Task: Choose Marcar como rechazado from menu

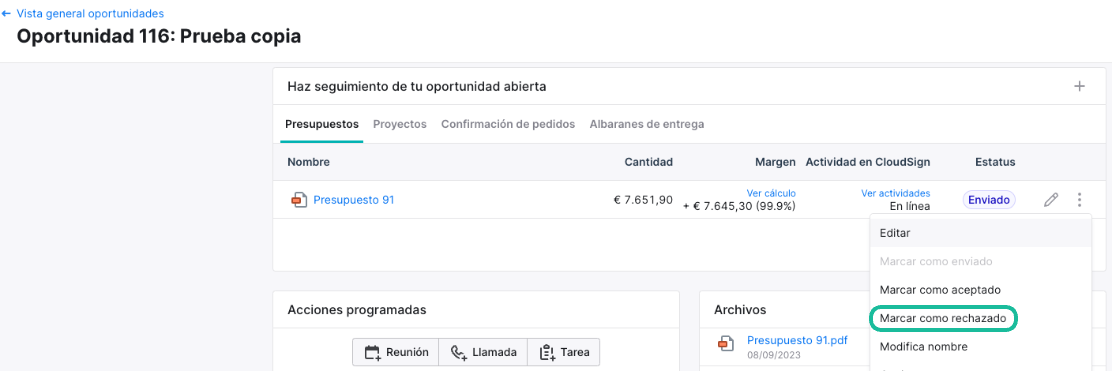Action: point(943,319)
